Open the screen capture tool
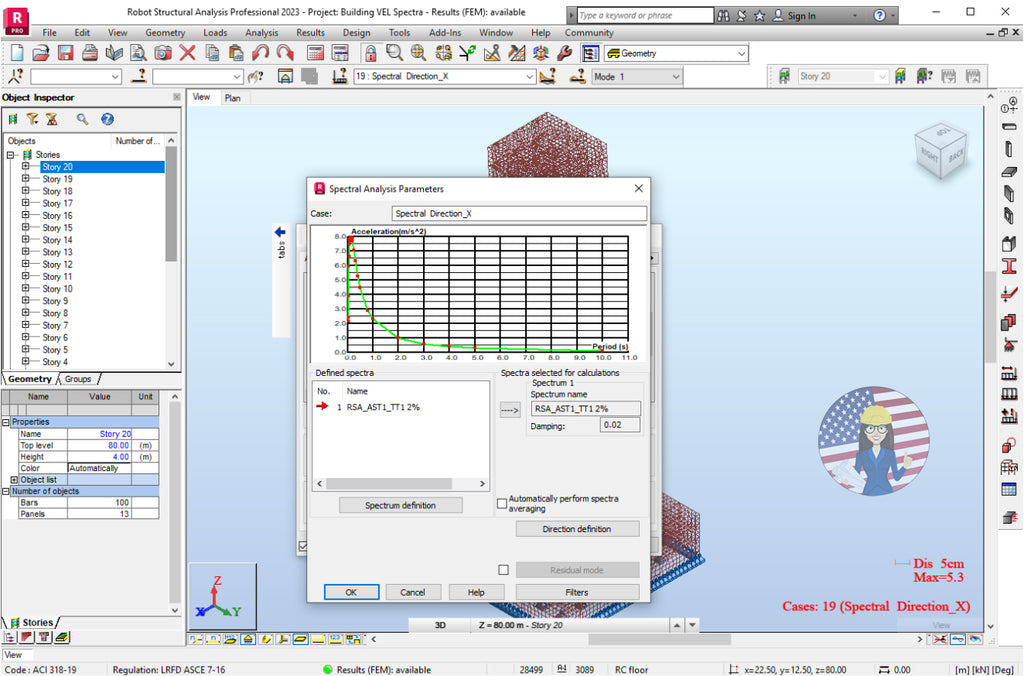This screenshot has height=676, width=1024. click(163, 54)
